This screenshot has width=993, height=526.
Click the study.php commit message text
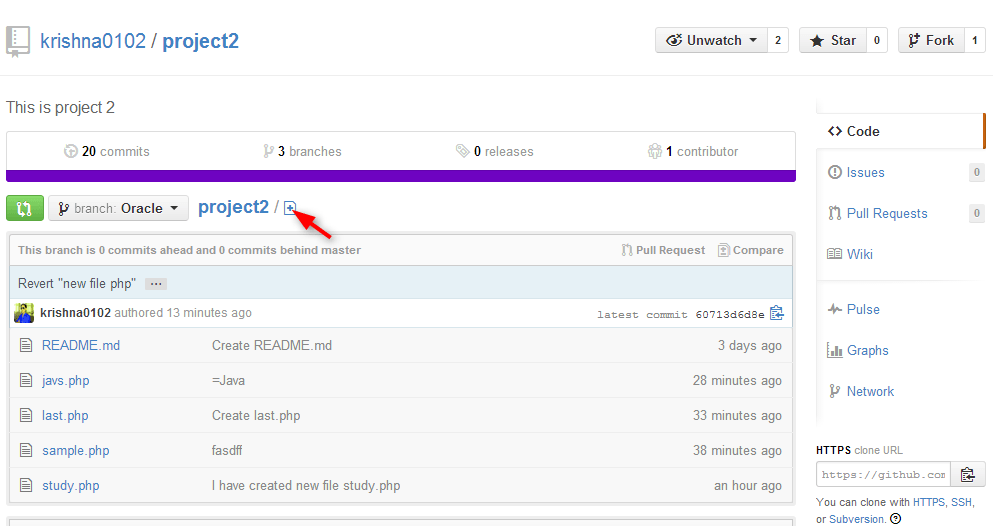pos(306,485)
